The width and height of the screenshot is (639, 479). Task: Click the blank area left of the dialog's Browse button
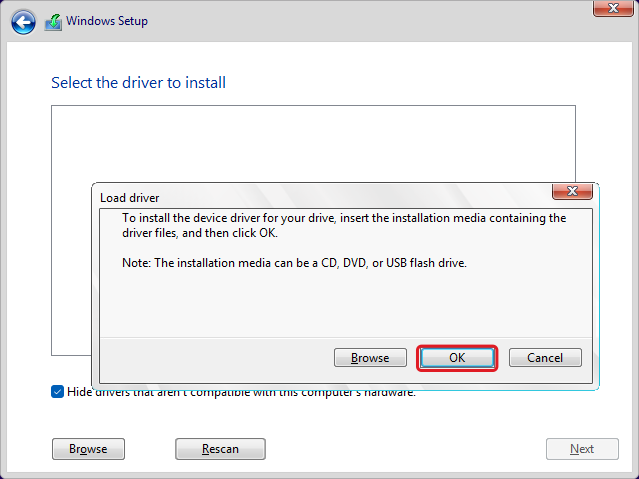215,358
